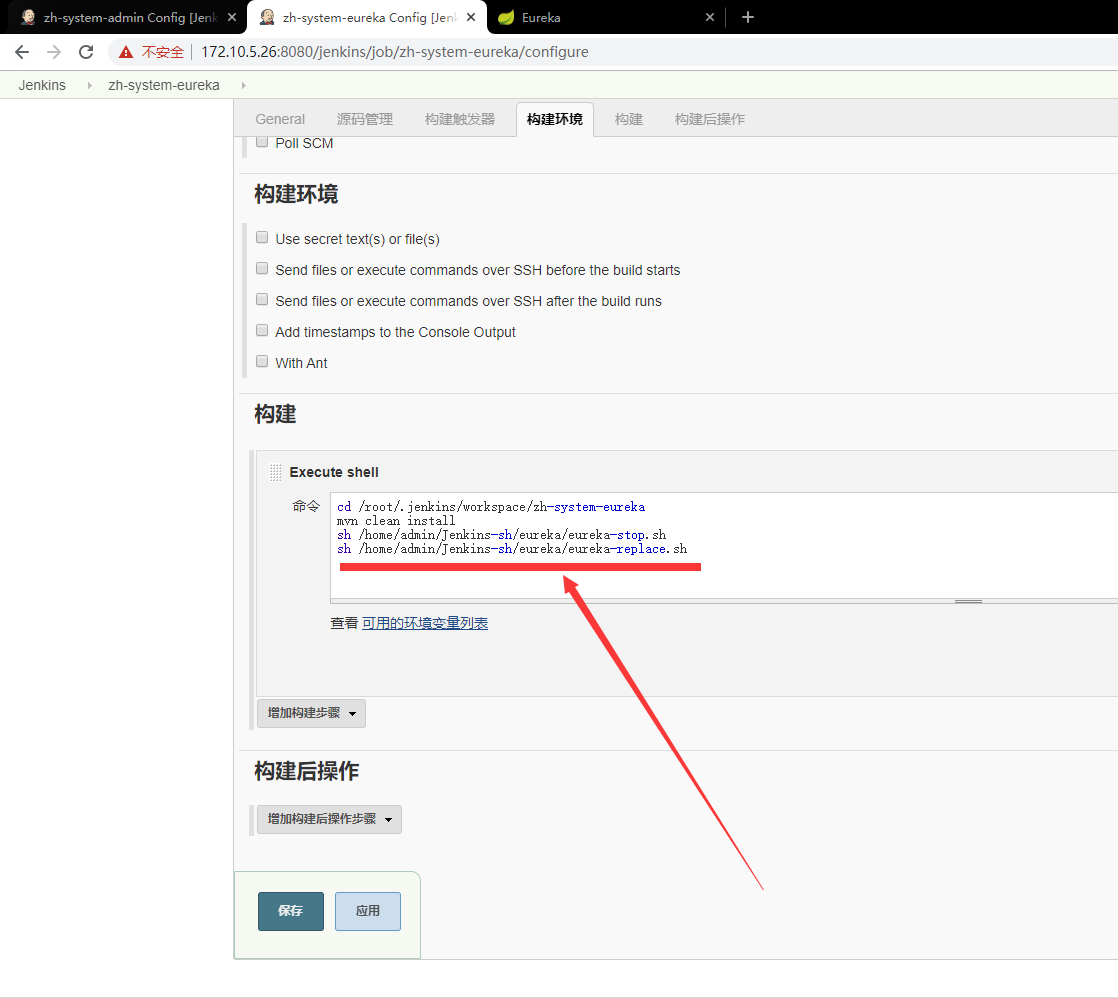Enable Add timestamps to the Console Output
The width and height of the screenshot is (1118, 998).
point(262,331)
